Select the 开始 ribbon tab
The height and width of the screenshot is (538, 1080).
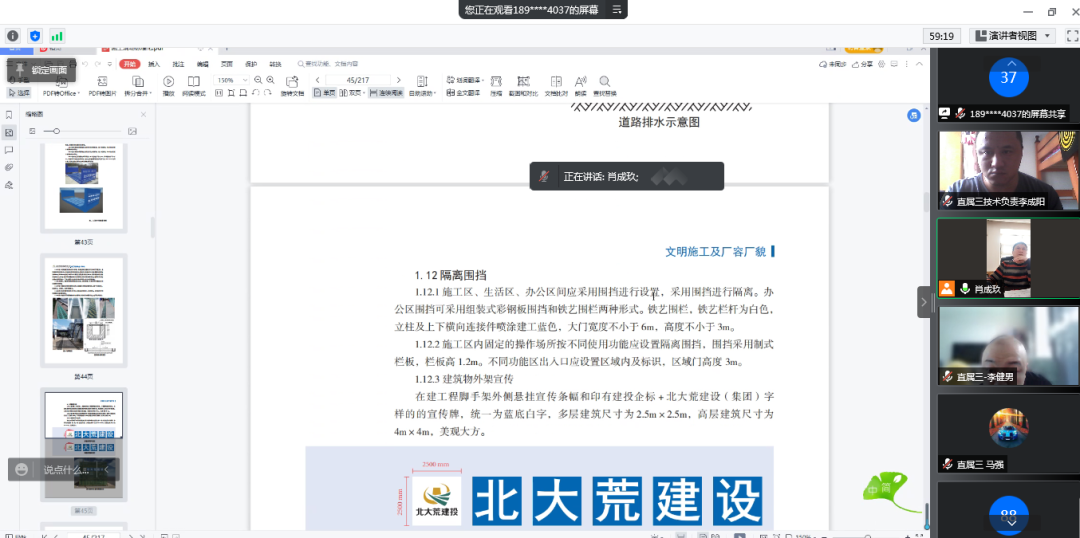[130, 63]
